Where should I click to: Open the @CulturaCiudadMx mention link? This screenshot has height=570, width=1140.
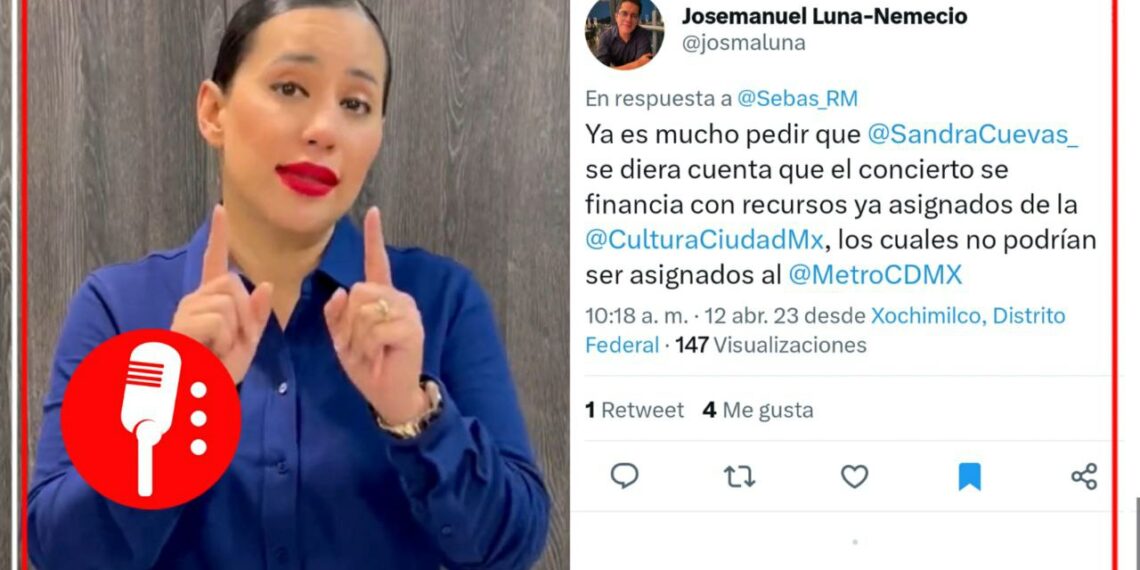[x=704, y=240]
